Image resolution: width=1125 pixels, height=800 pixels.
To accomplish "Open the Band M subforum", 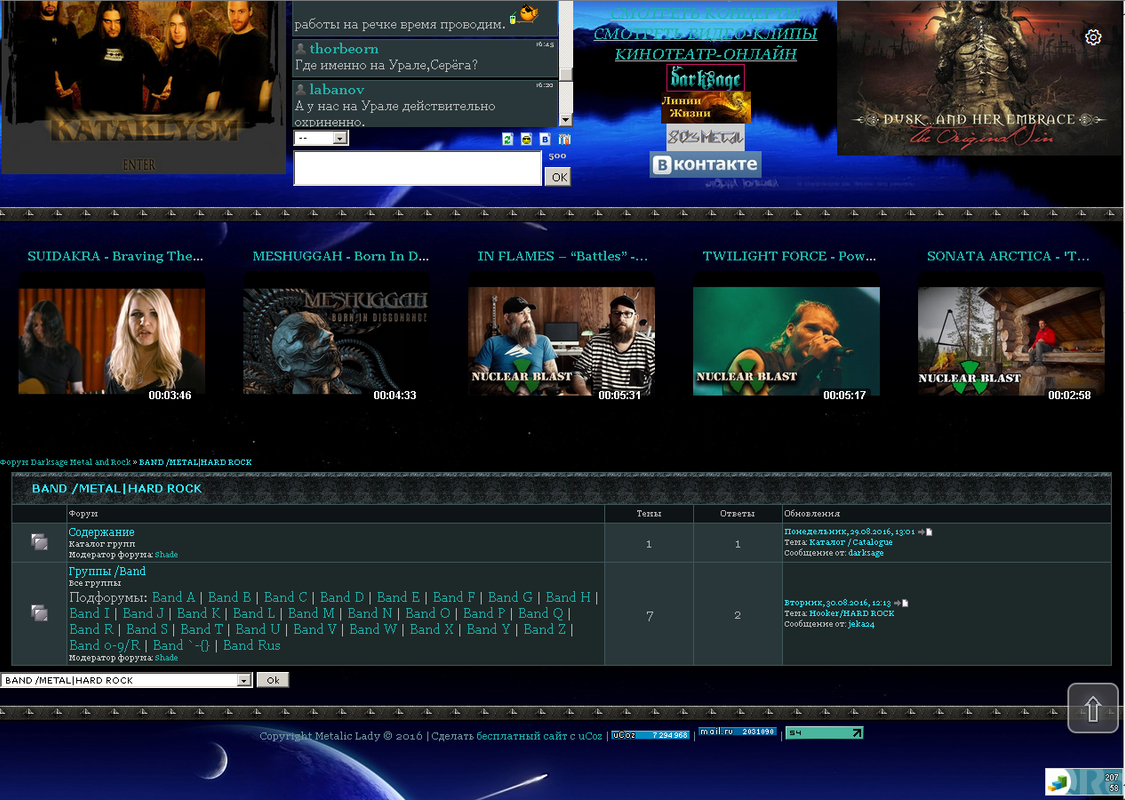I will (x=311, y=613).
